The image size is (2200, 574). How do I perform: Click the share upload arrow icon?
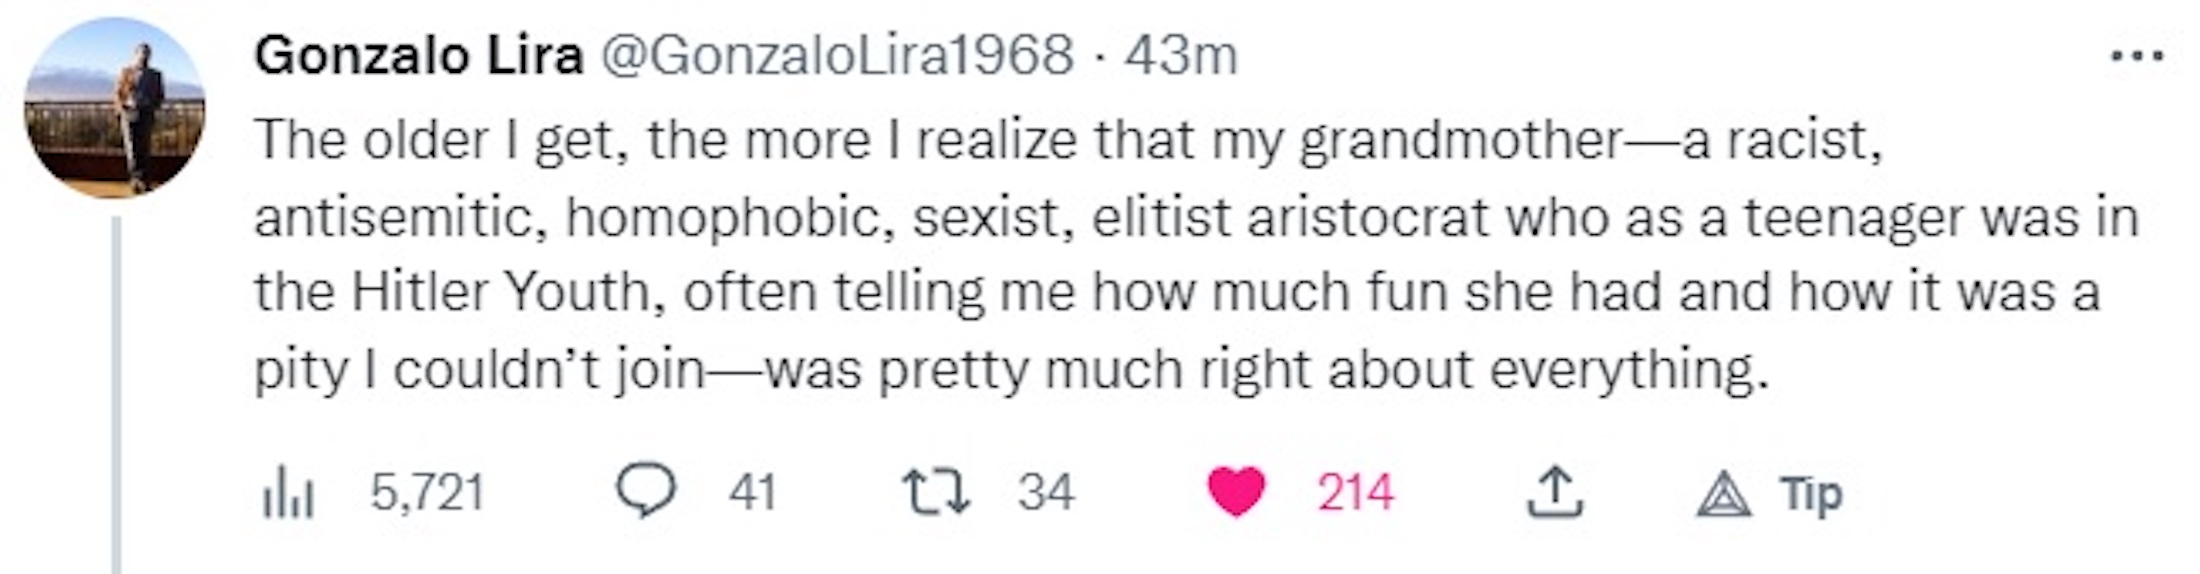(1554, 492)
